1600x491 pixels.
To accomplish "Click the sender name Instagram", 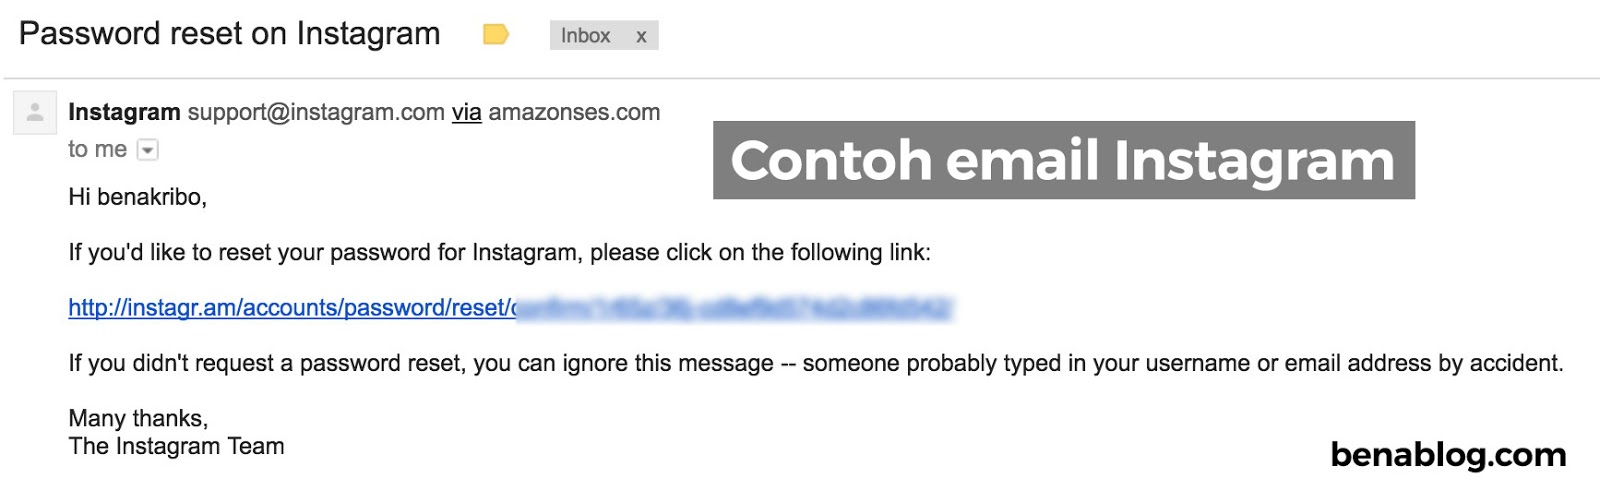I will pyautogui.click(x=124, y=112).
